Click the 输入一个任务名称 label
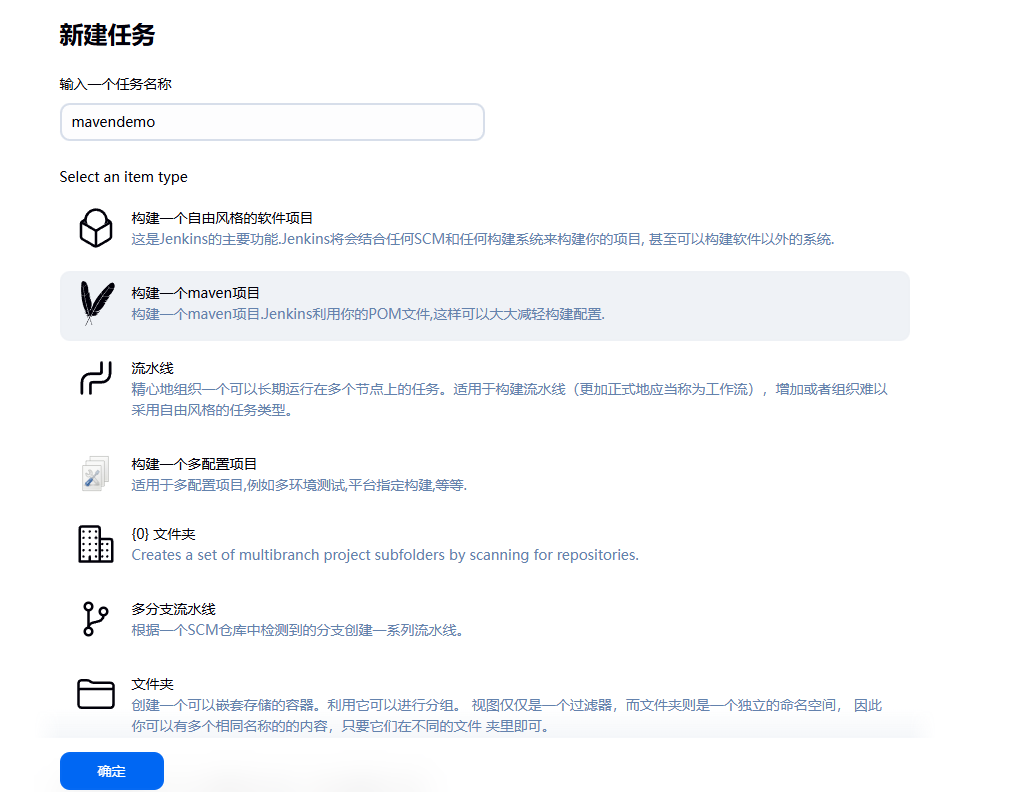Image resolution: width=1034 pixels, height=792 pixels. (115, 84)
